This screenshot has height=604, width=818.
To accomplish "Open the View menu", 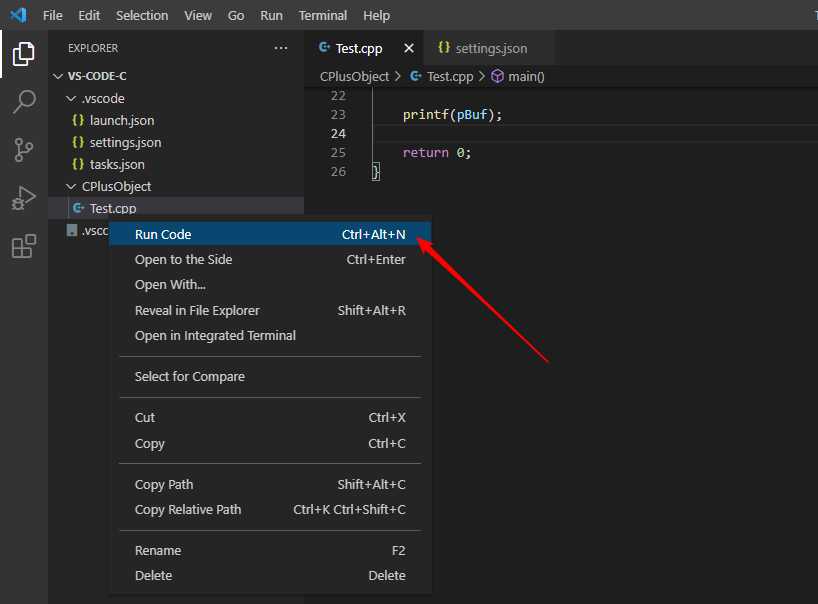I will [198, 16].
